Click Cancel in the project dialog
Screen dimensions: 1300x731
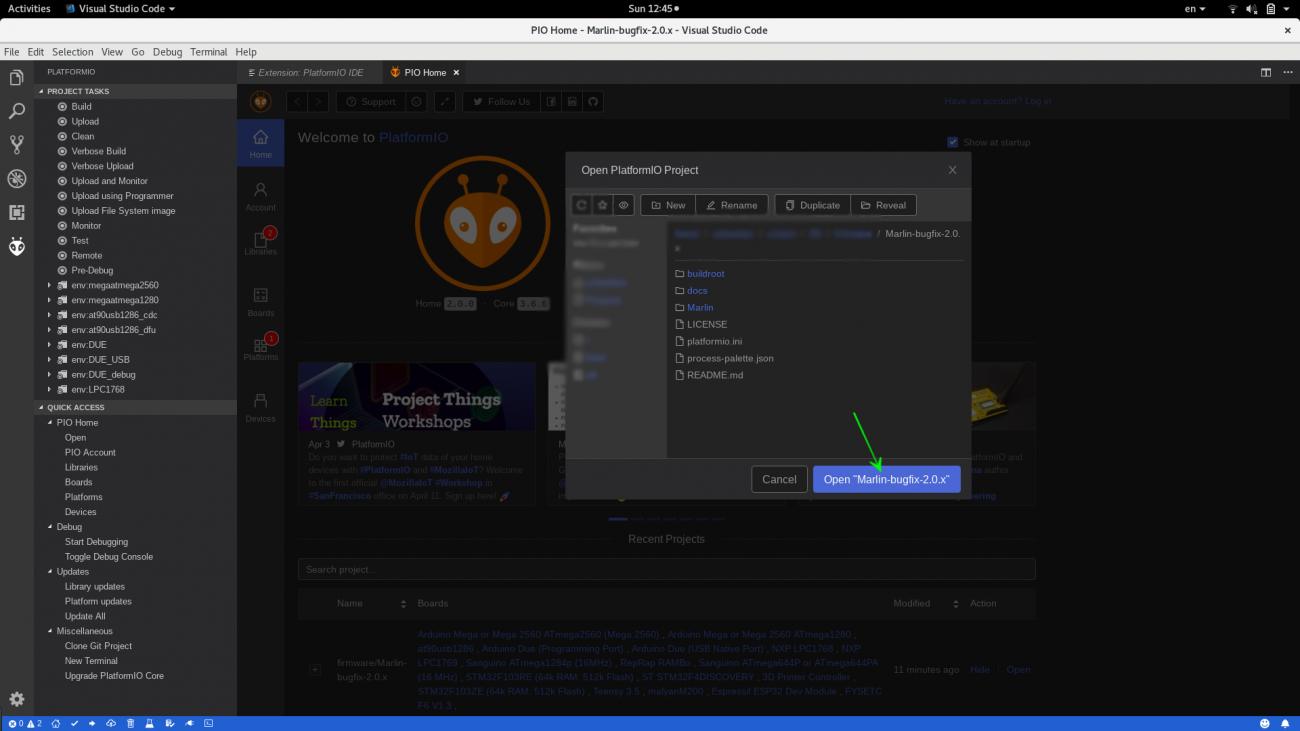click(x=779, y=479)
